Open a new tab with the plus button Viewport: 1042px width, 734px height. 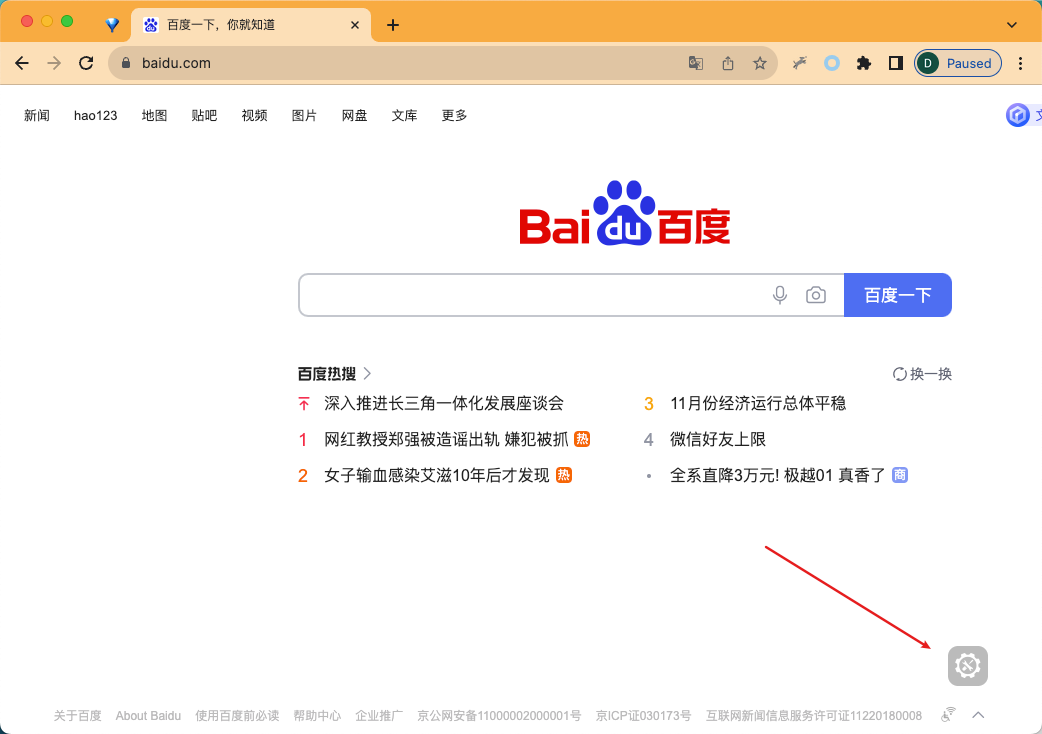pos(393,25)
